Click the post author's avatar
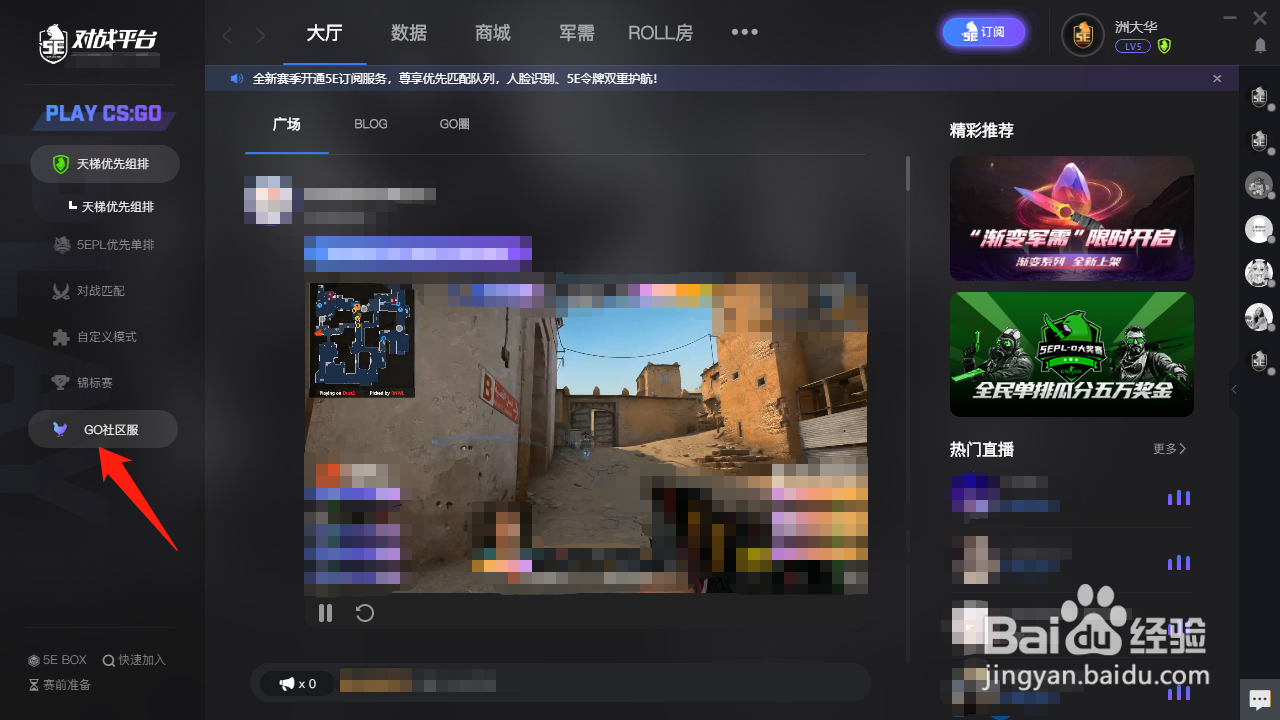 [268, 199]
